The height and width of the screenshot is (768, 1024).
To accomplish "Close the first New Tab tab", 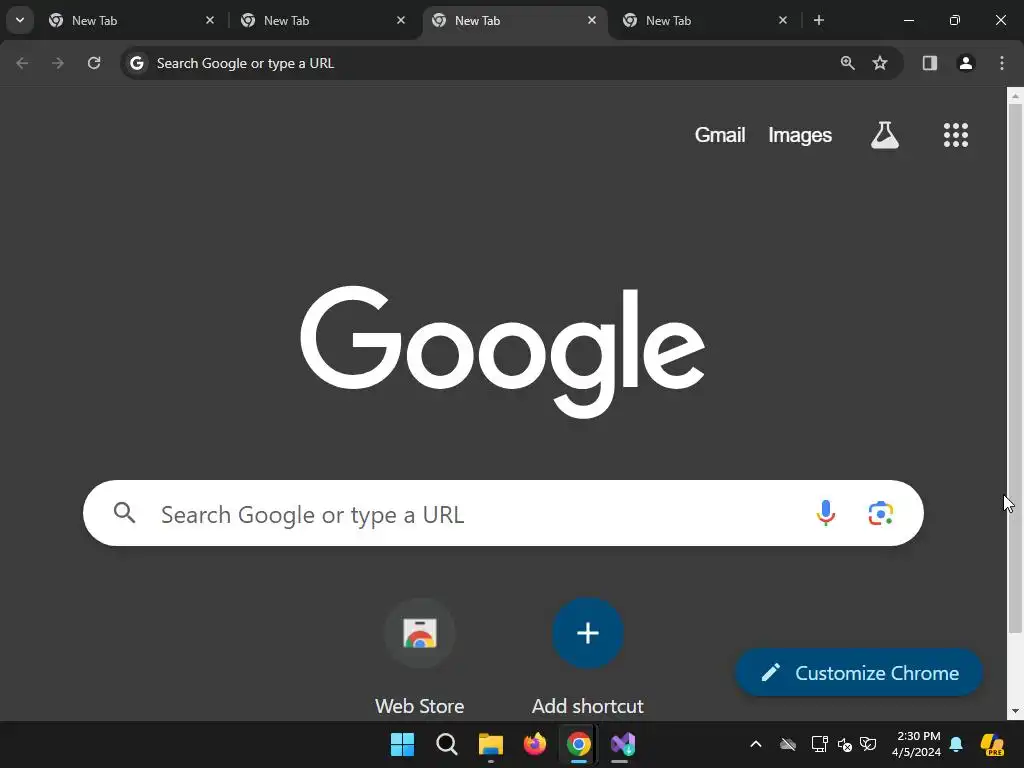I will click(x=210, y=20).
